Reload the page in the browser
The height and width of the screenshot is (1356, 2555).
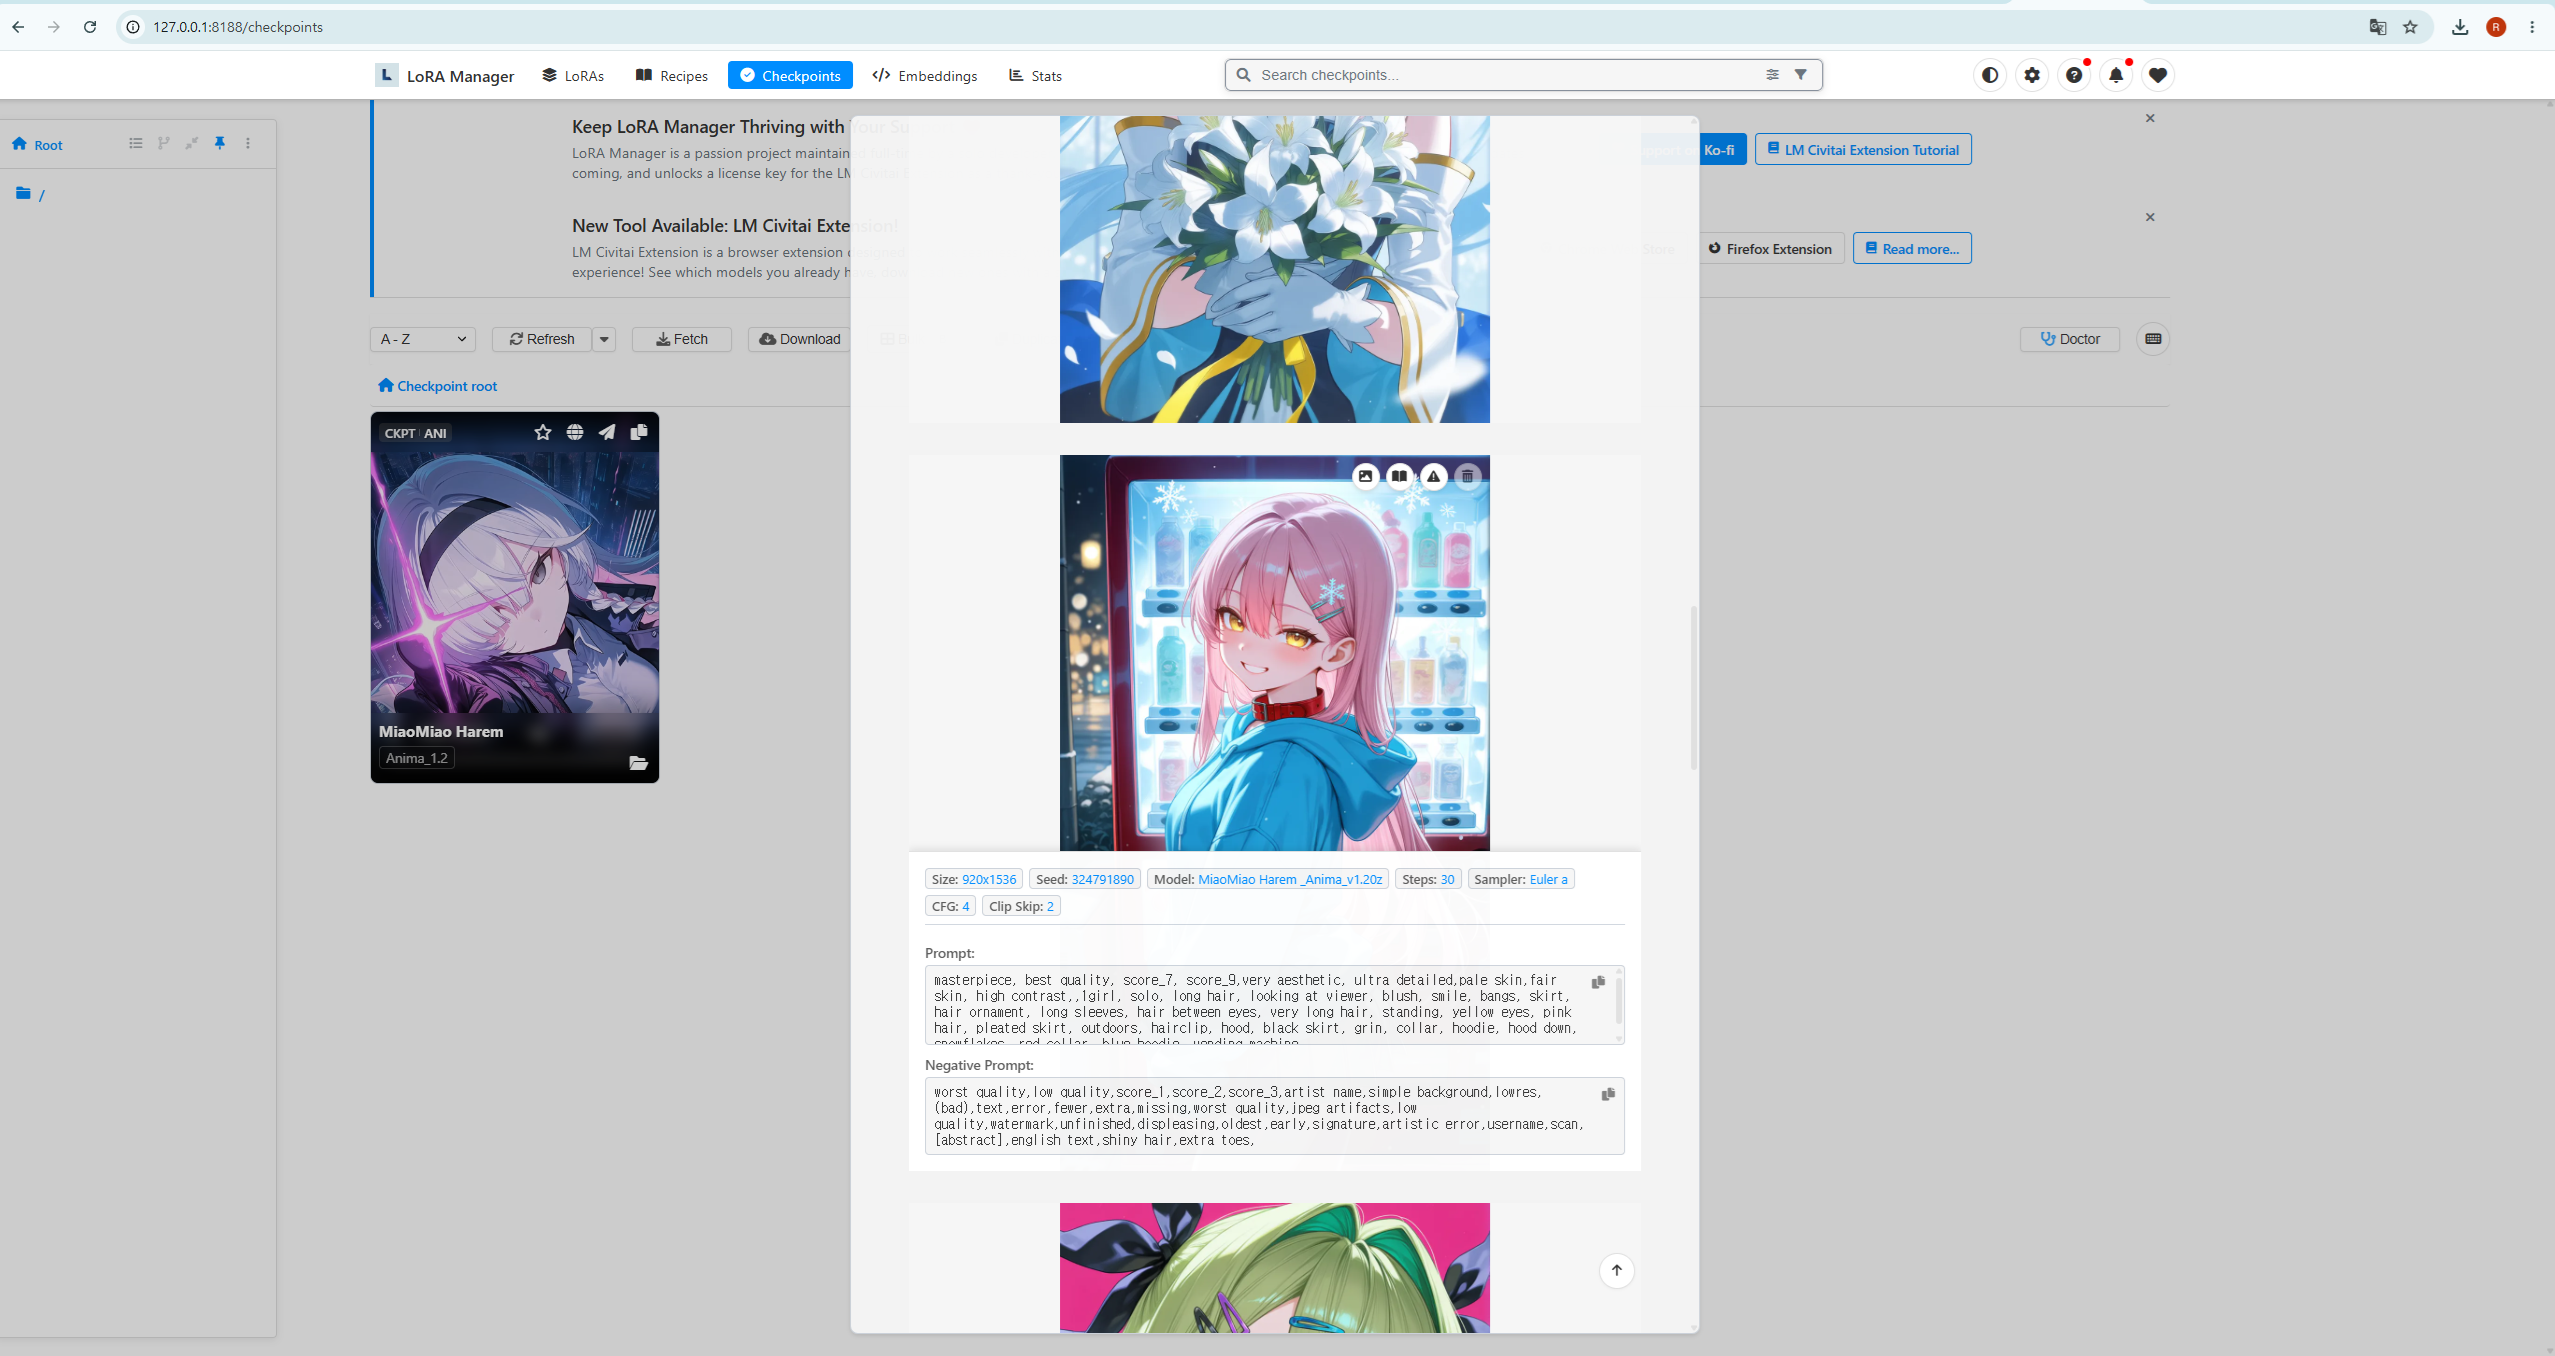(90, 27)
